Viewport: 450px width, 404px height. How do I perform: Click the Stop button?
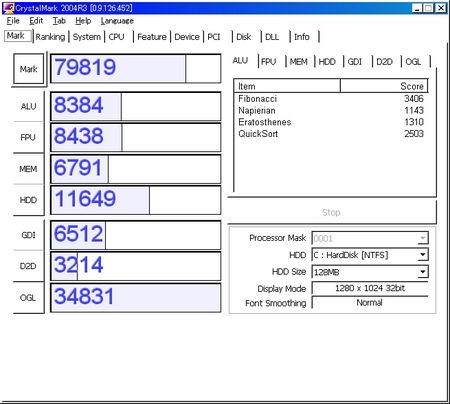pos(332,212)
